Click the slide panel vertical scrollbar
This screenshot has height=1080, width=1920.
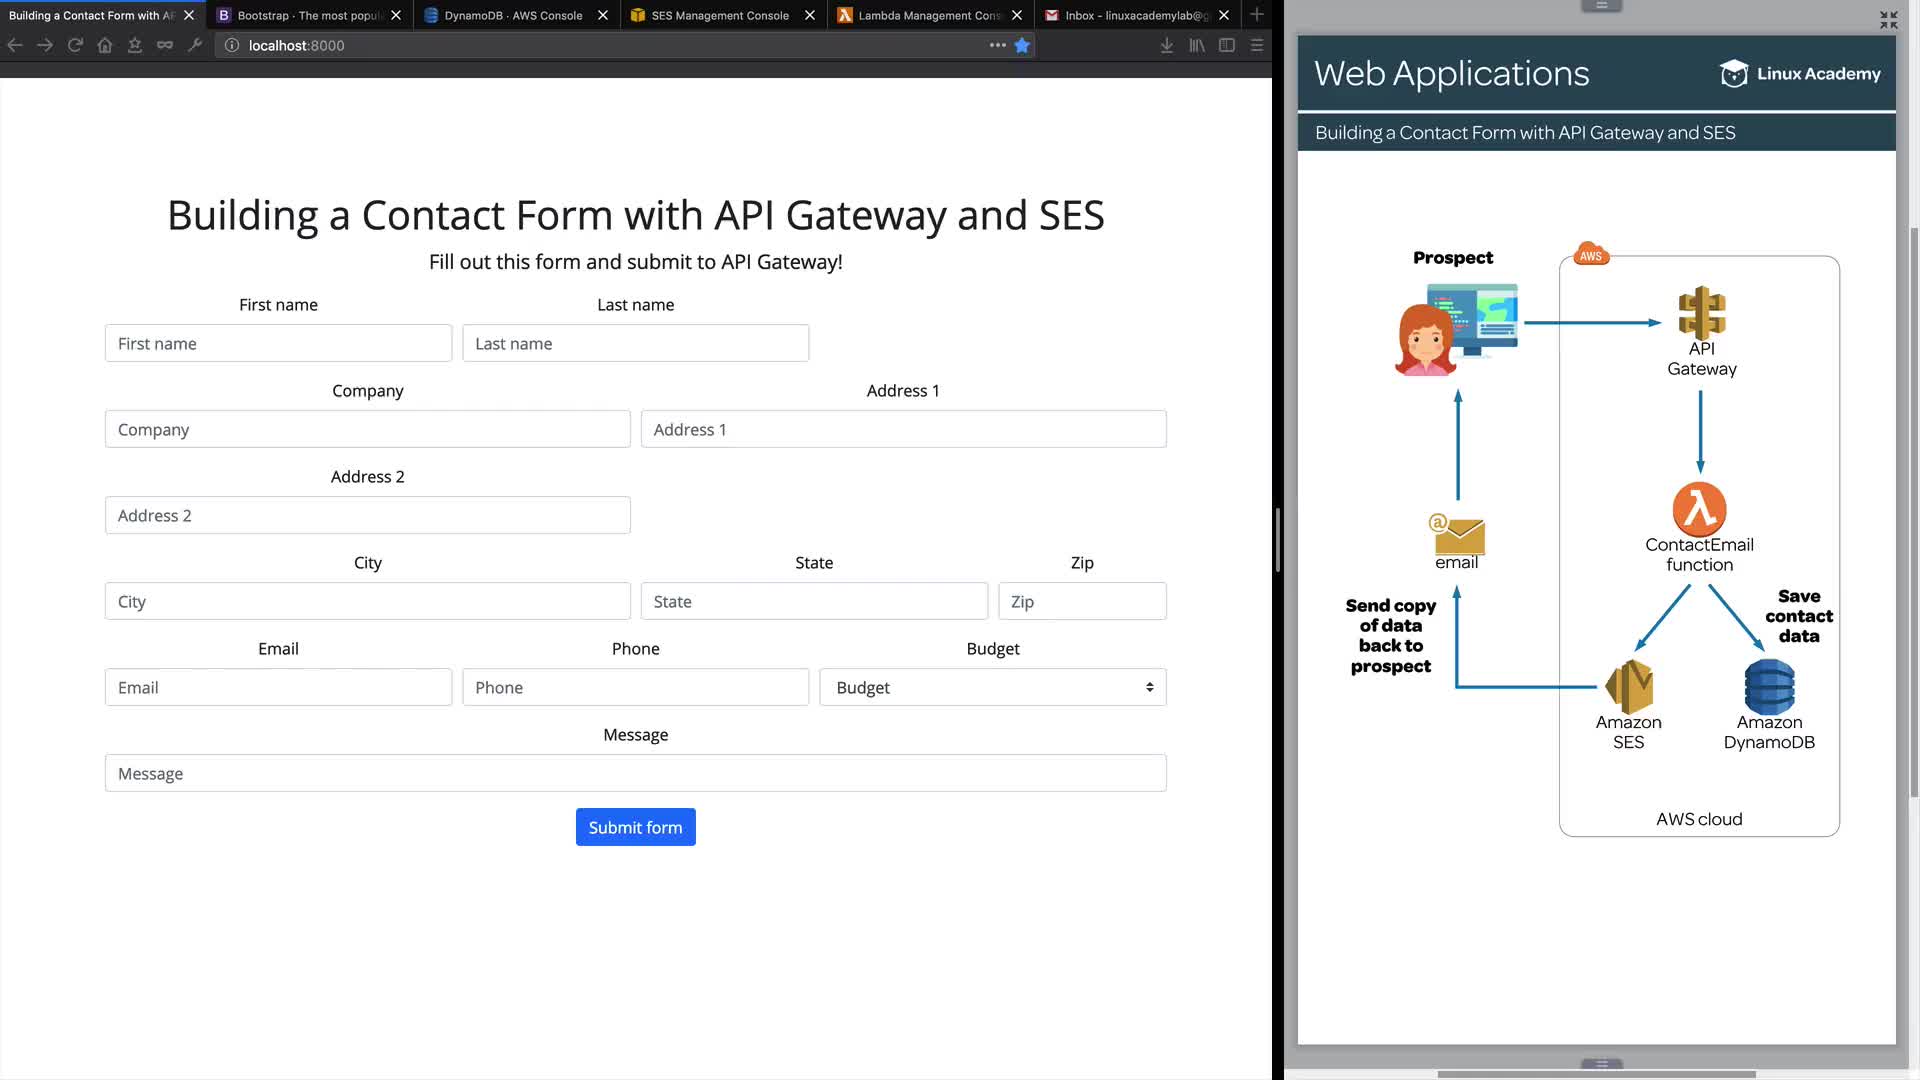click(x=1914, y=510)
